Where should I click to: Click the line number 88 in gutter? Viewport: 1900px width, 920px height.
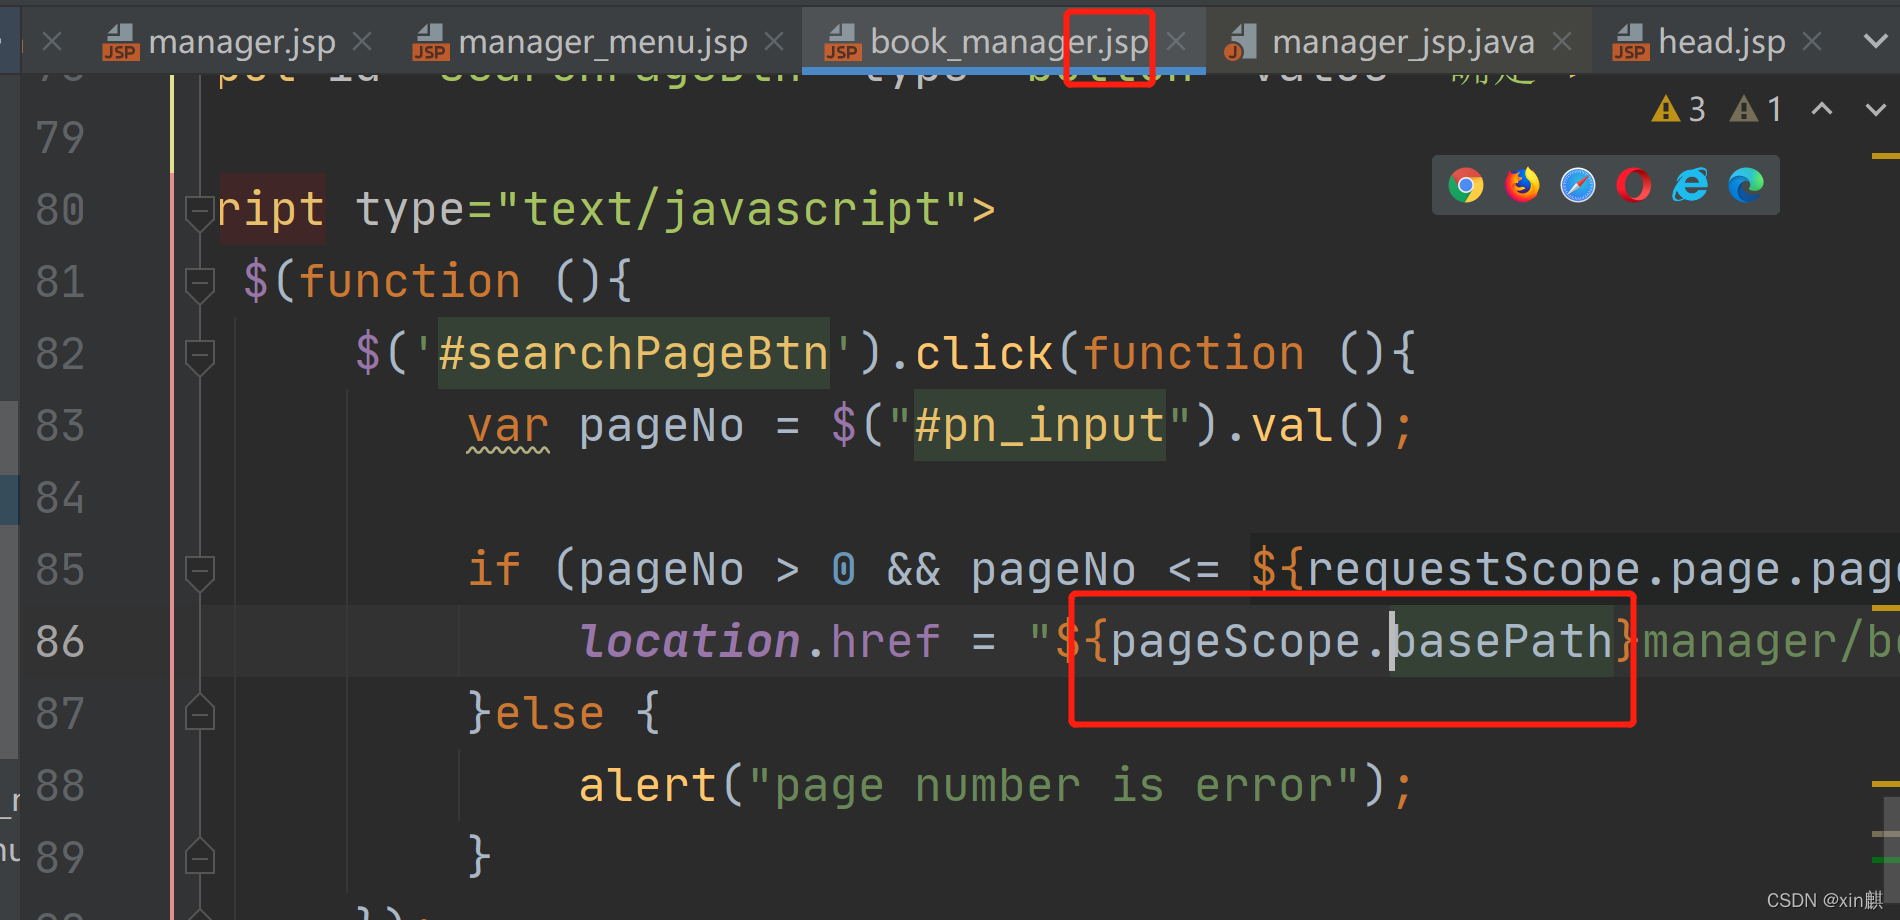click(60, 786)
